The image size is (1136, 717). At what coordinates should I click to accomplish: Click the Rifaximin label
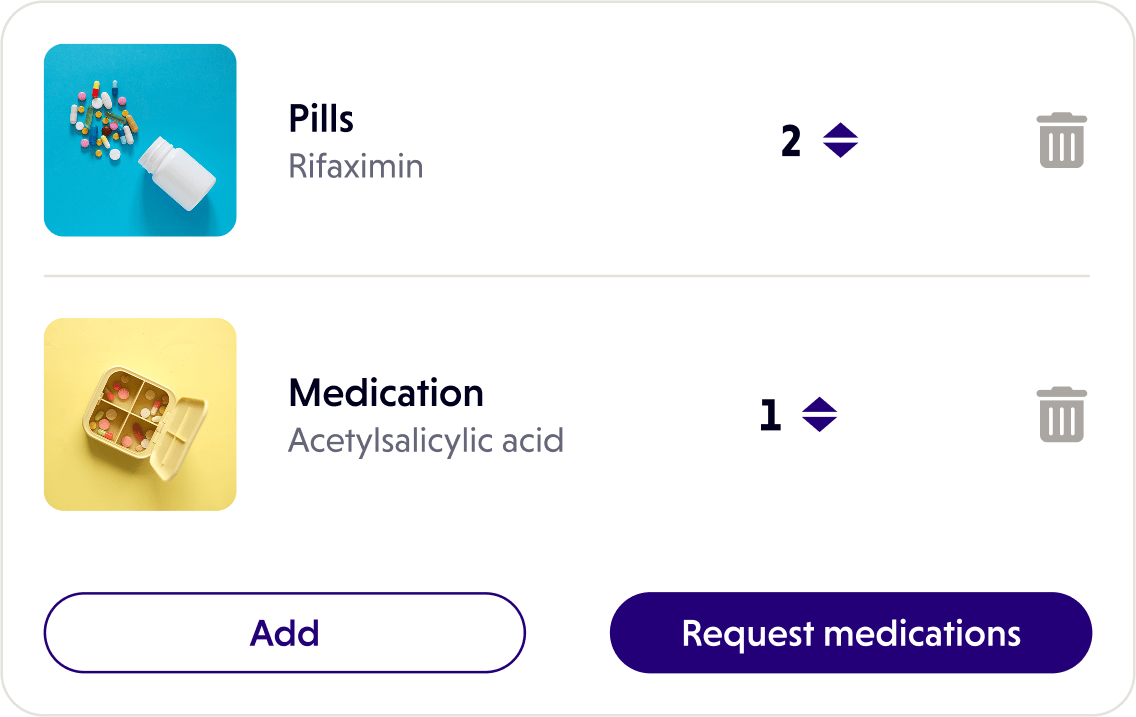point(355,166)
